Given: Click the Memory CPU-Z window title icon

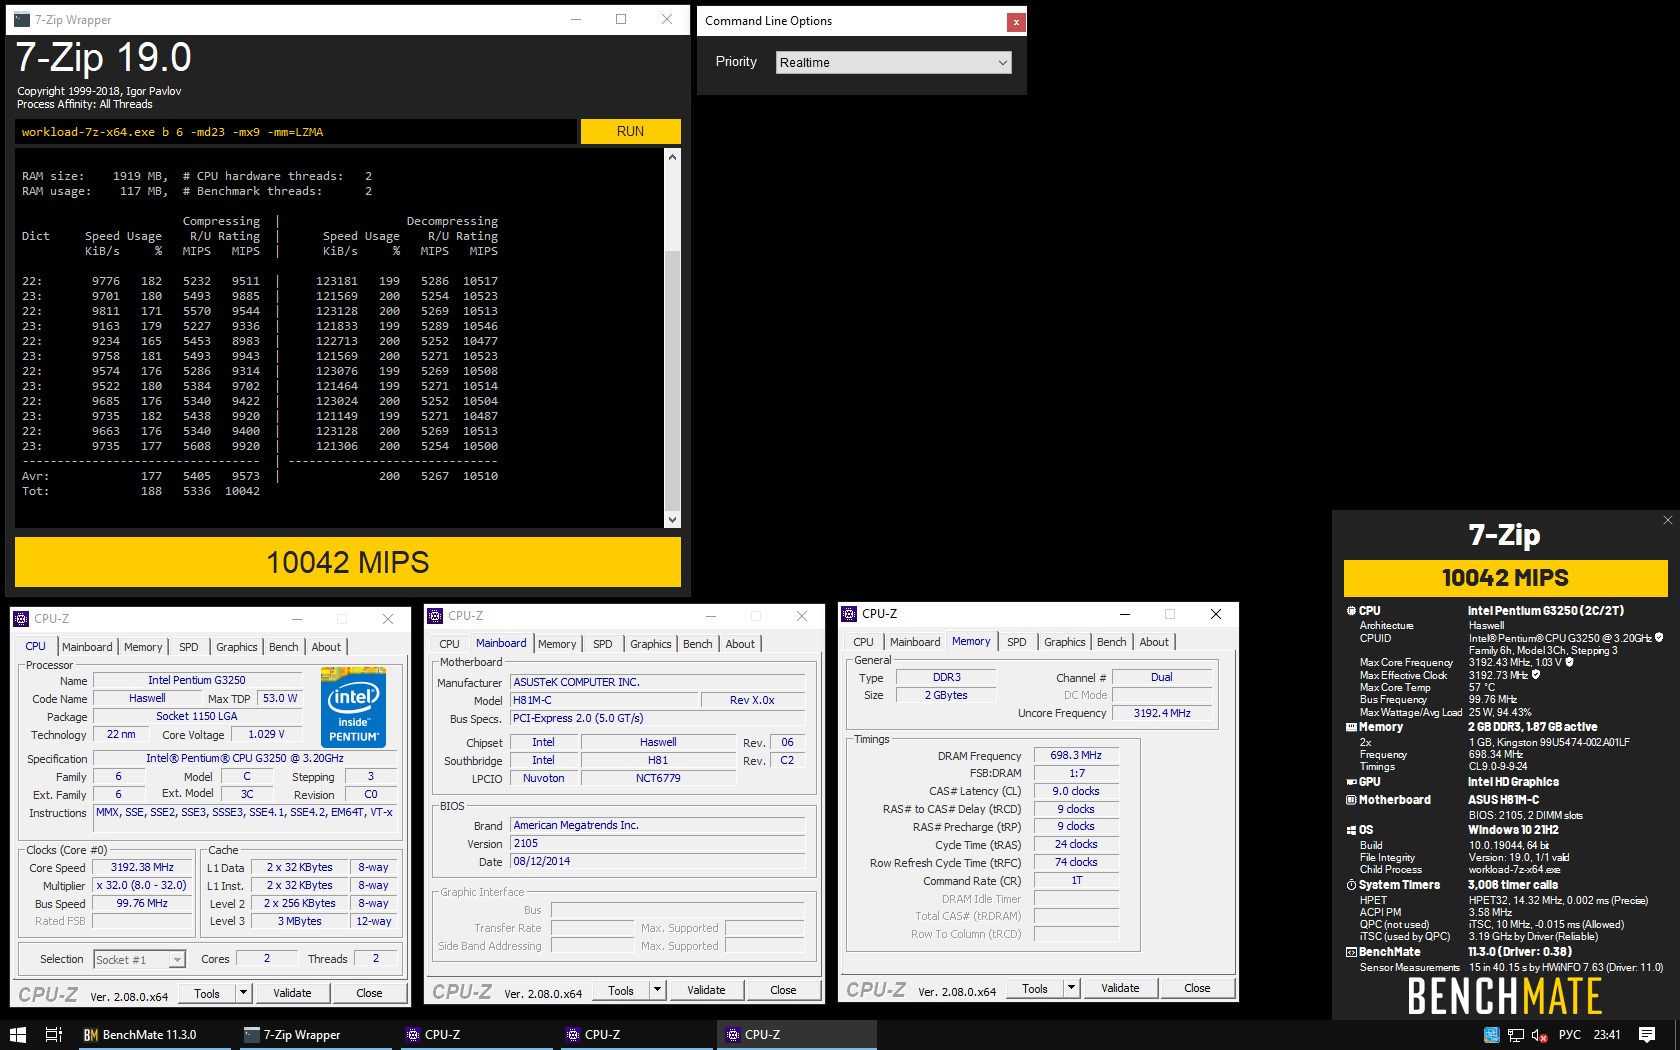Looking at the screenshot, I should 849,614.
